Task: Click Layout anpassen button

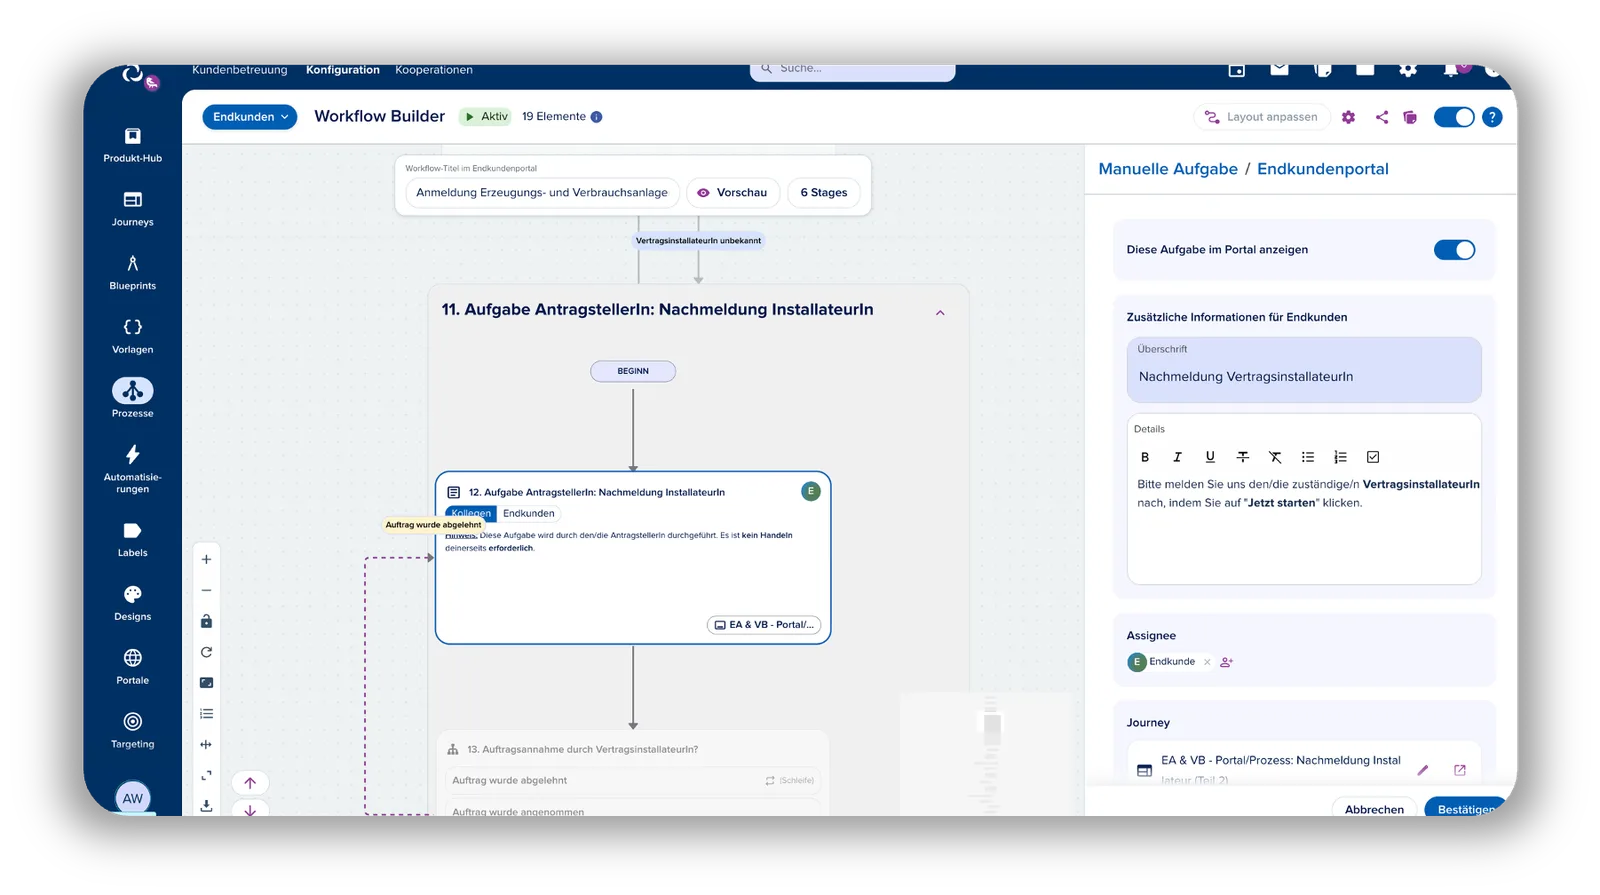Action: tap(1261, 117)
